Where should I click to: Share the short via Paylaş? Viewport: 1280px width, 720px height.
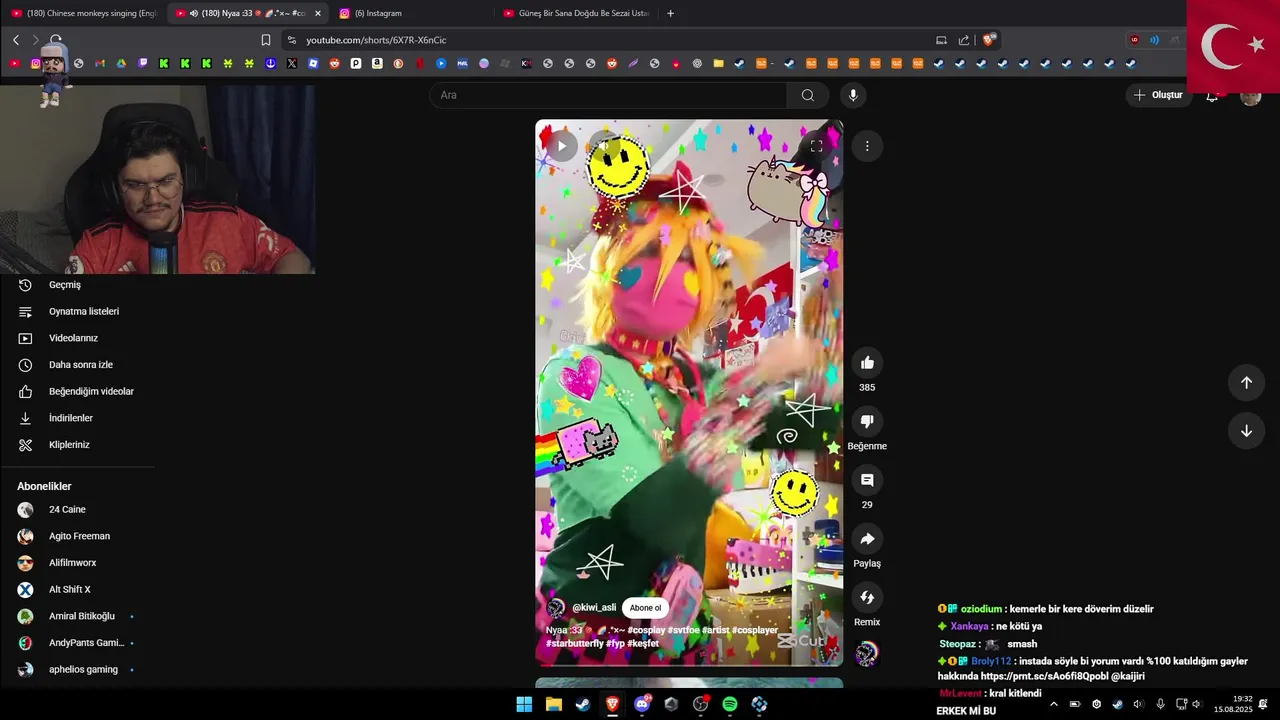tap(867, 539)
